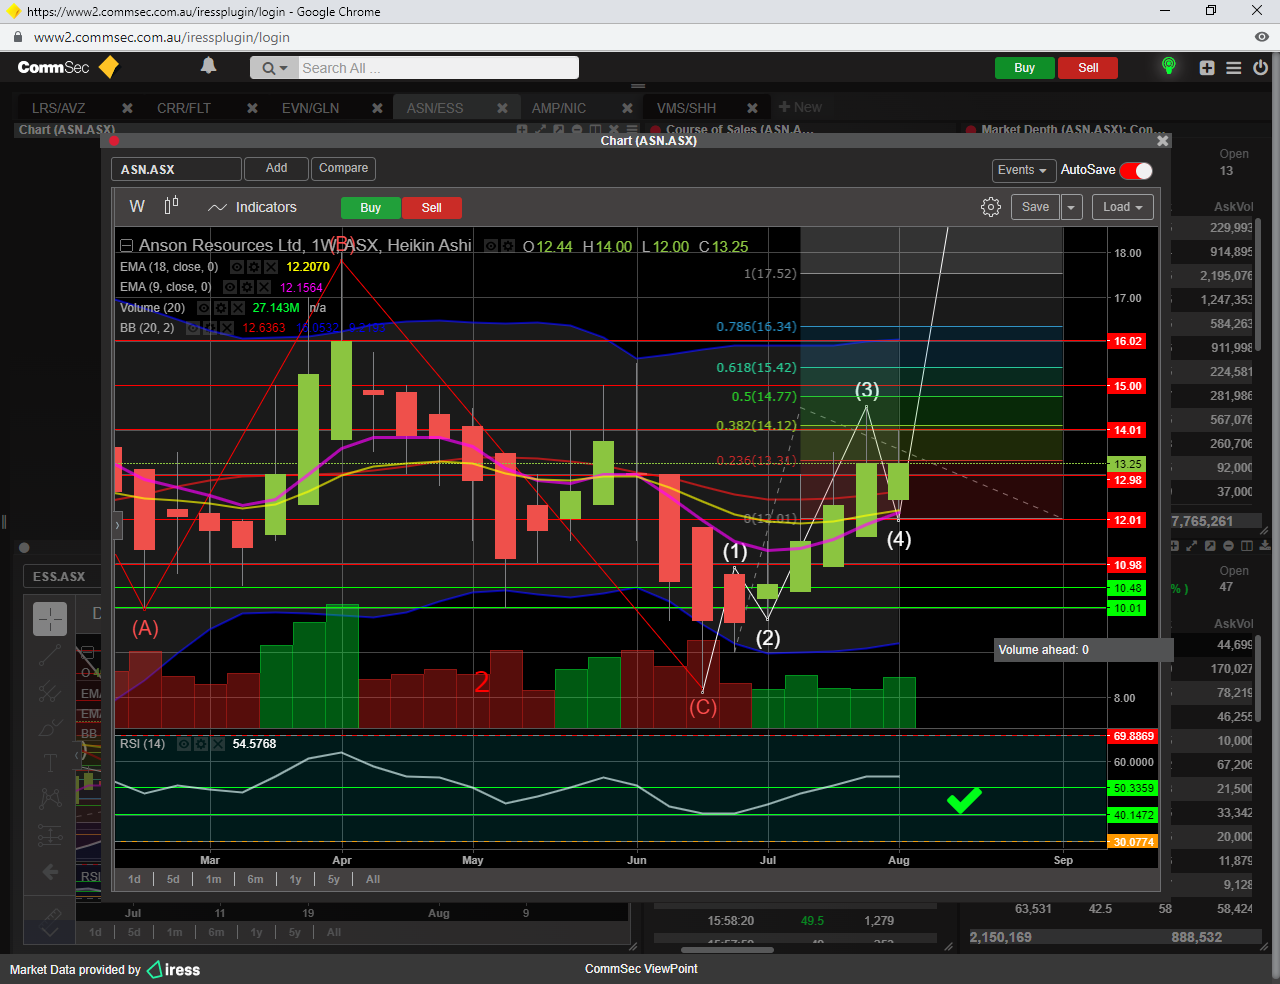Select the pattern drawing tool
This screenshot has height=984, width=1280.
[x=50, y=798]
